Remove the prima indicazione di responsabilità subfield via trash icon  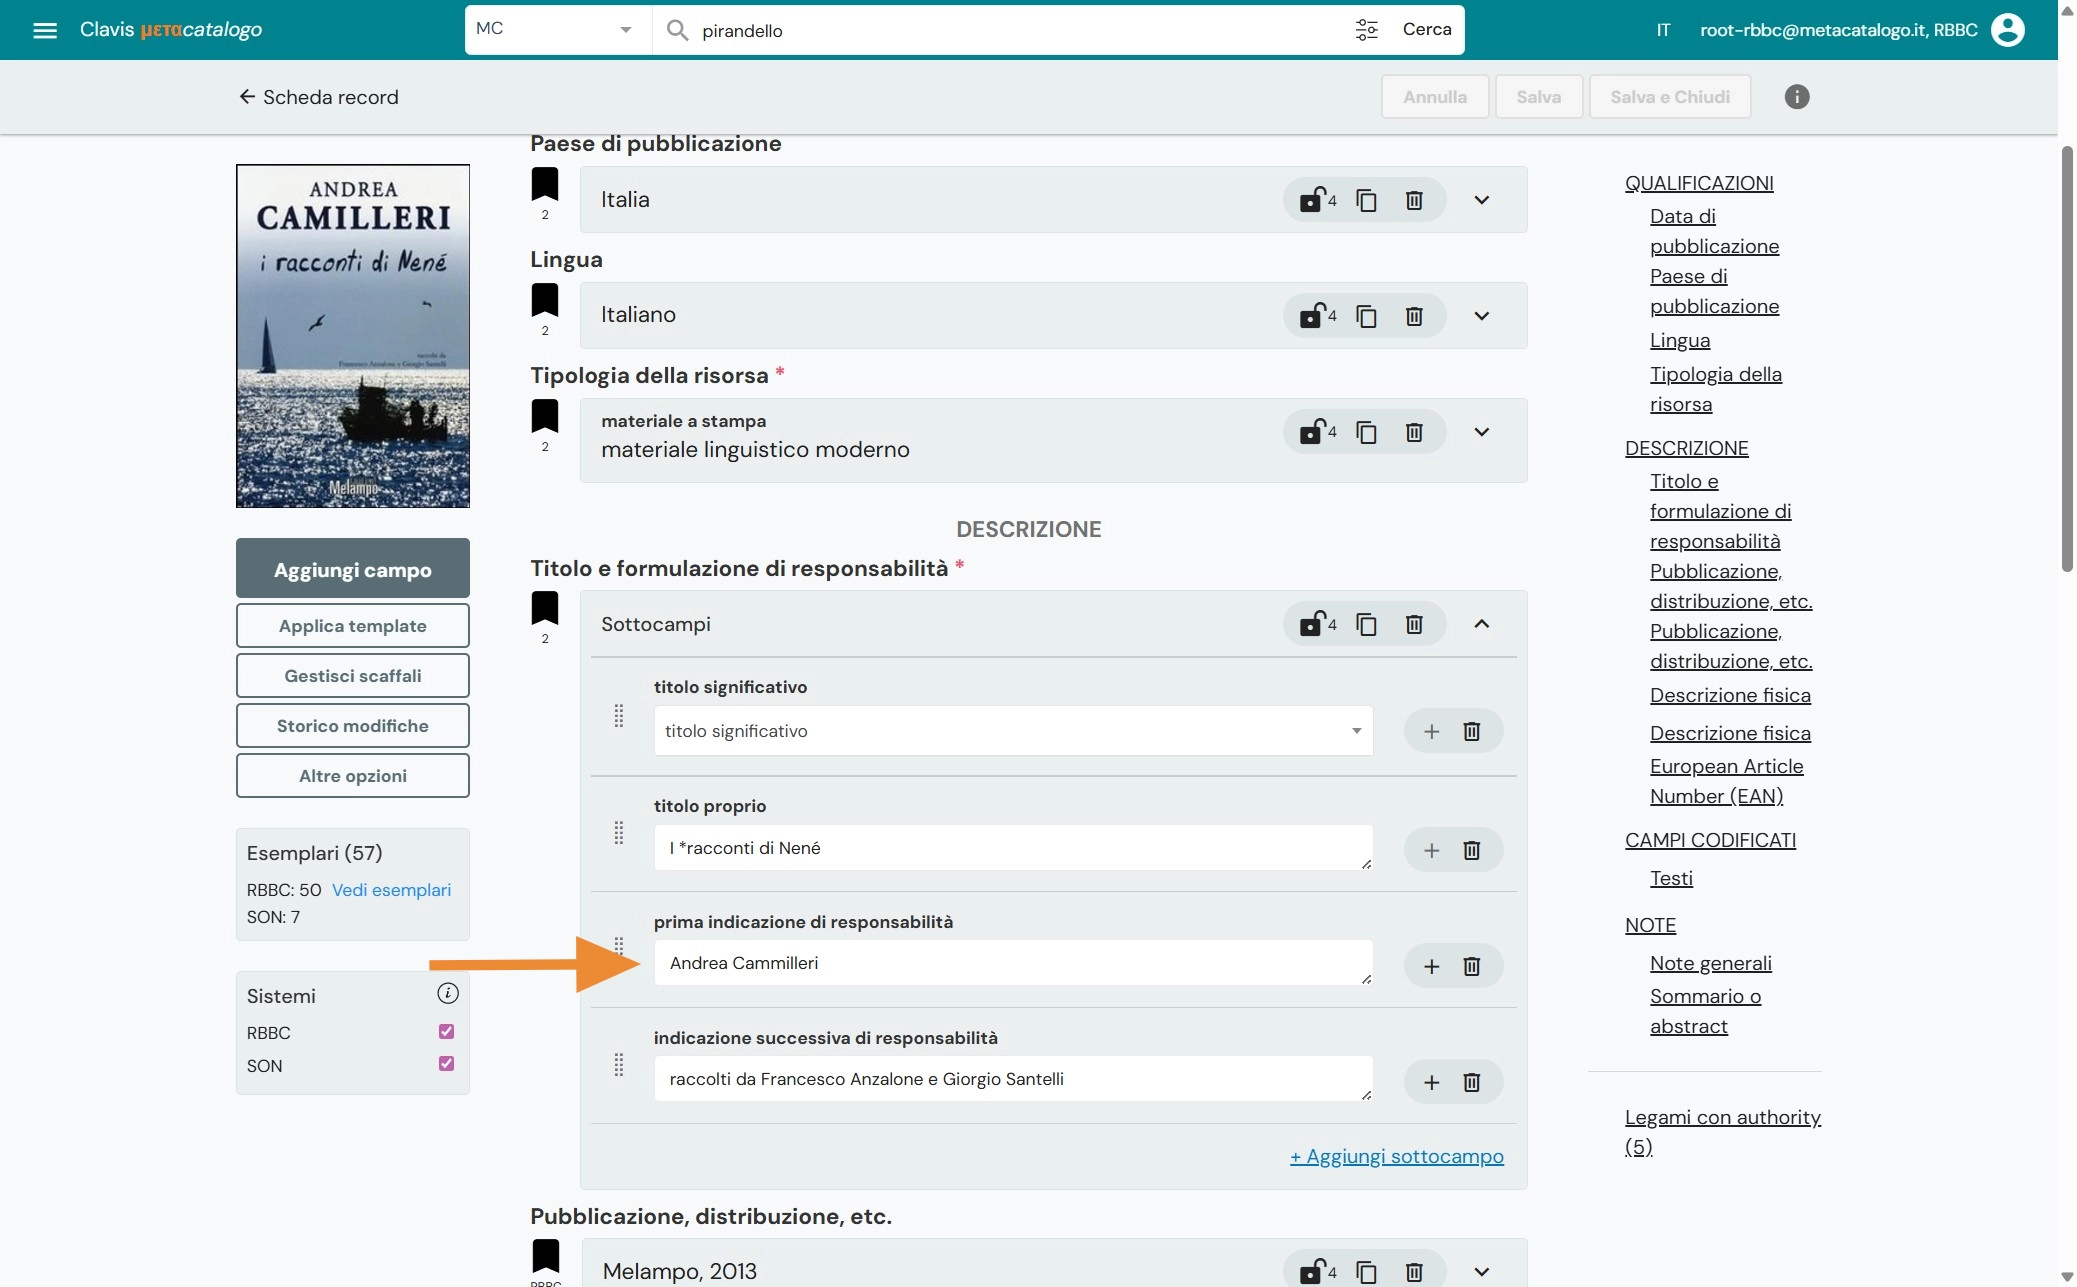pos(1471,966)
